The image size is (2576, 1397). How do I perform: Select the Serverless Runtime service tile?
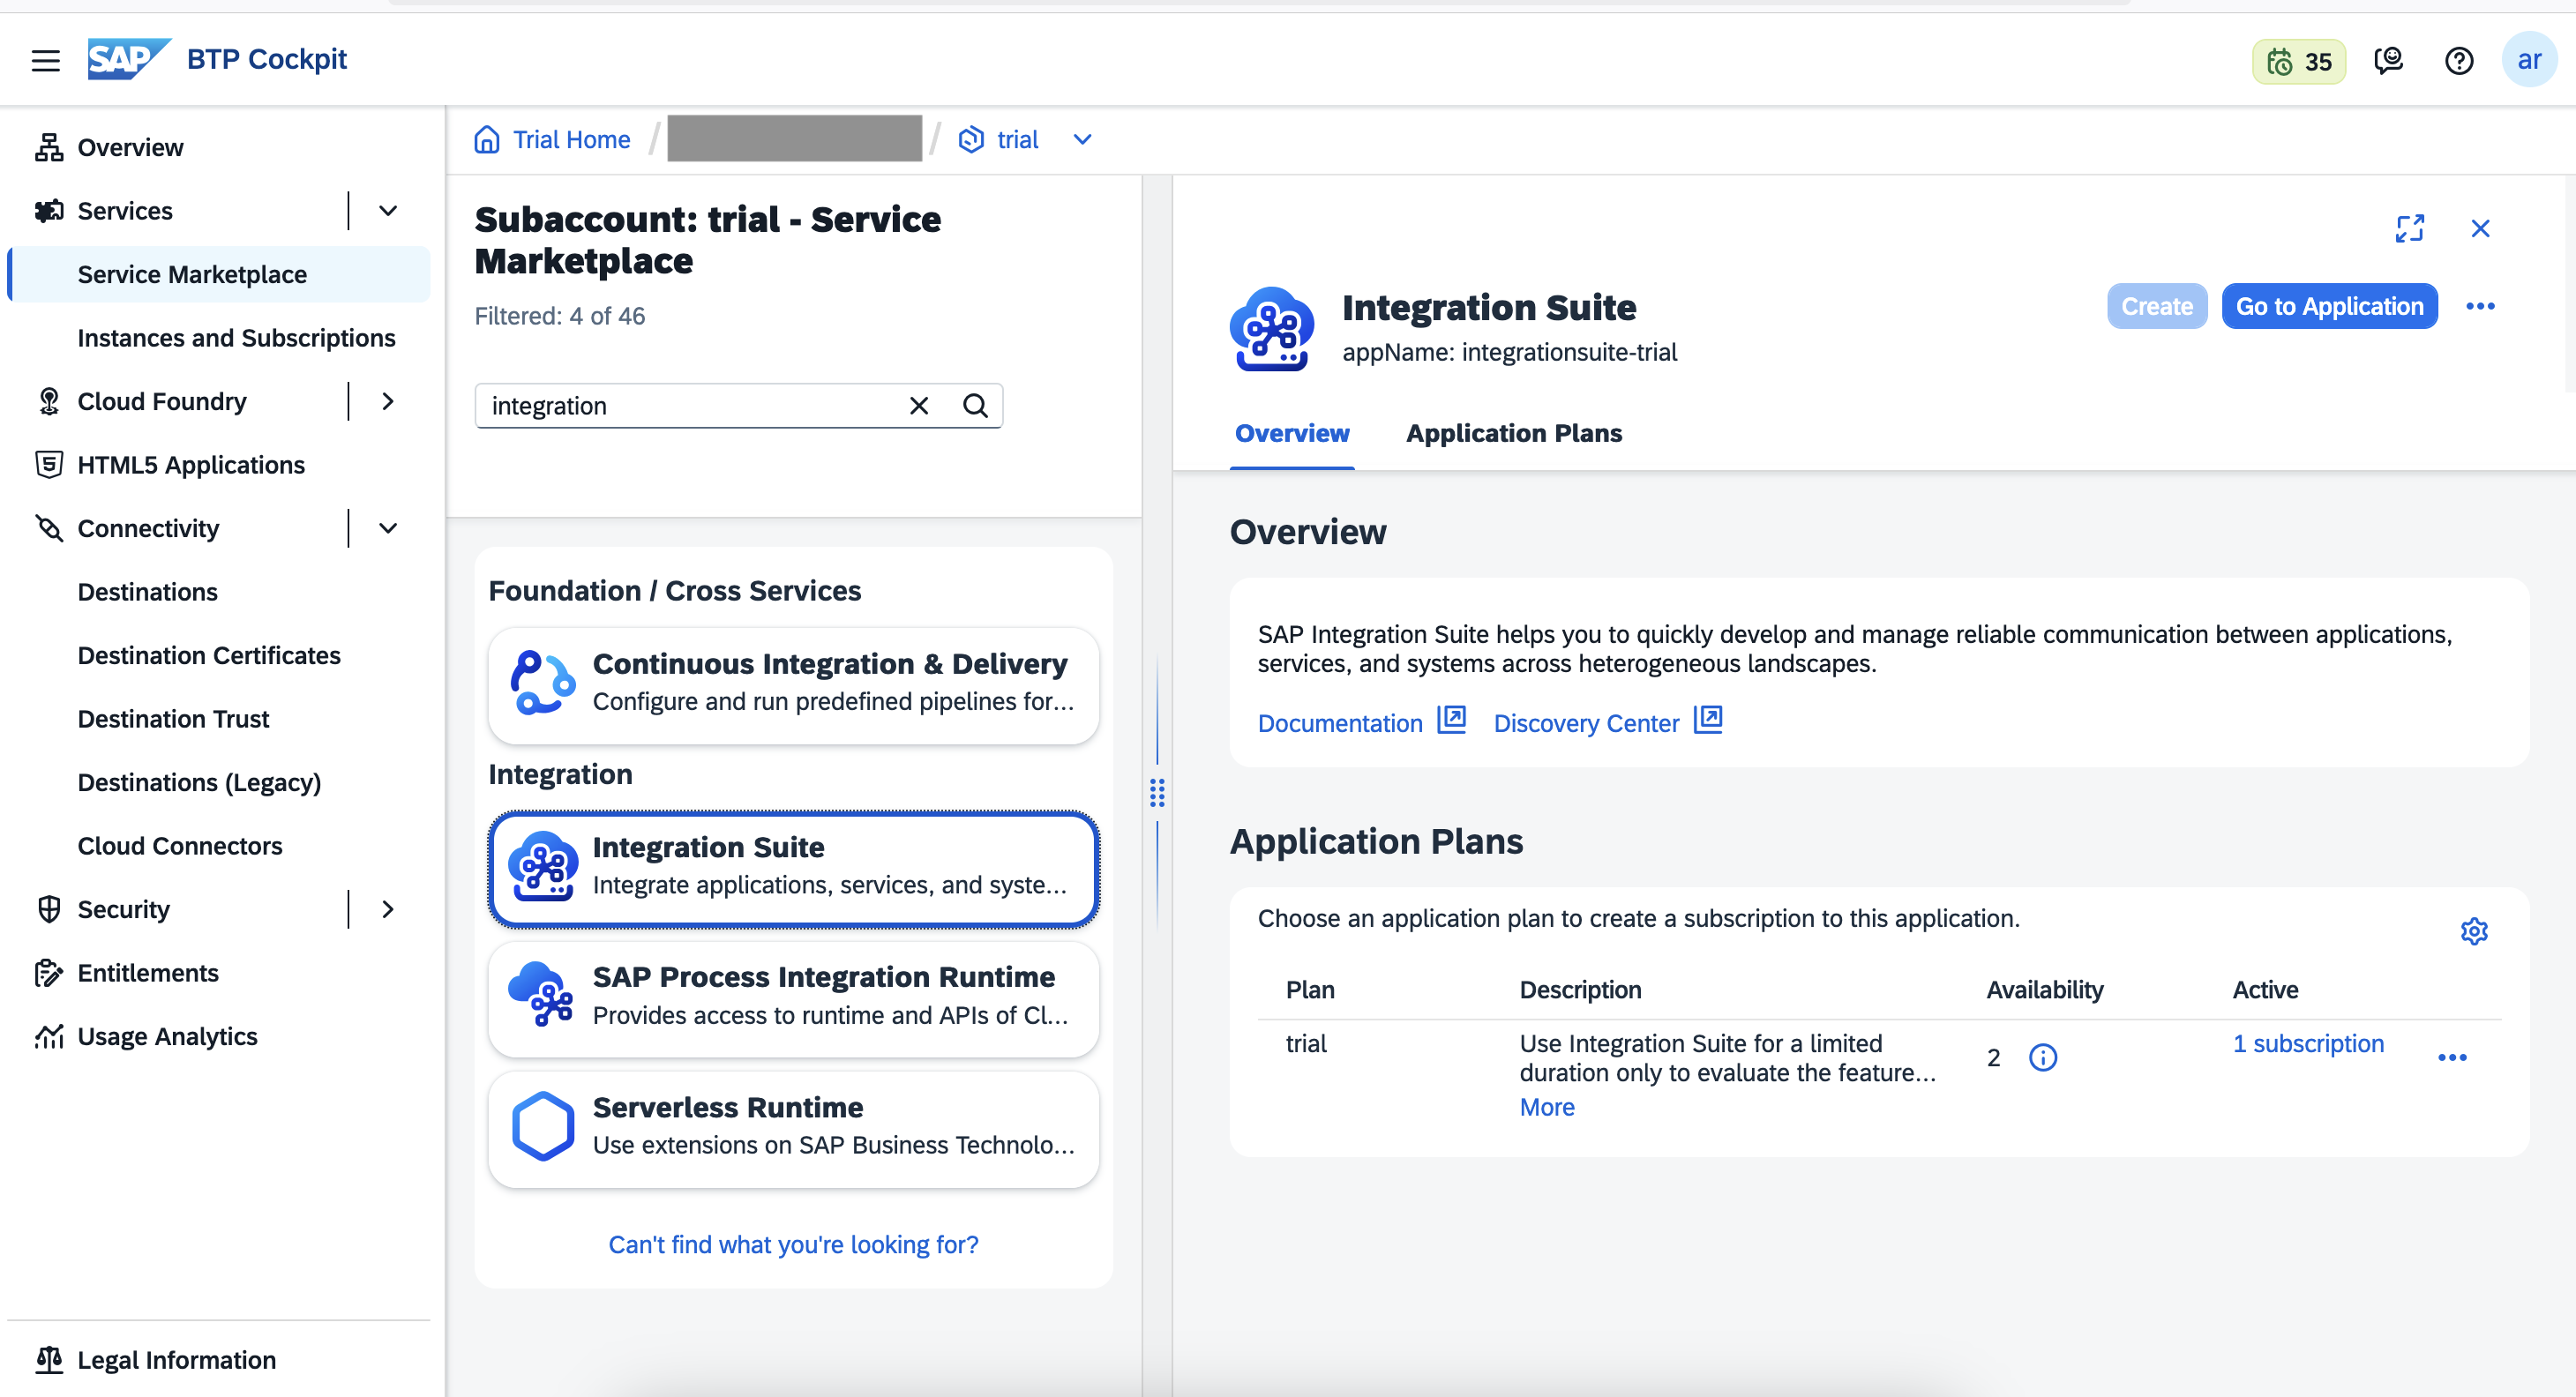click(793, 1129)
